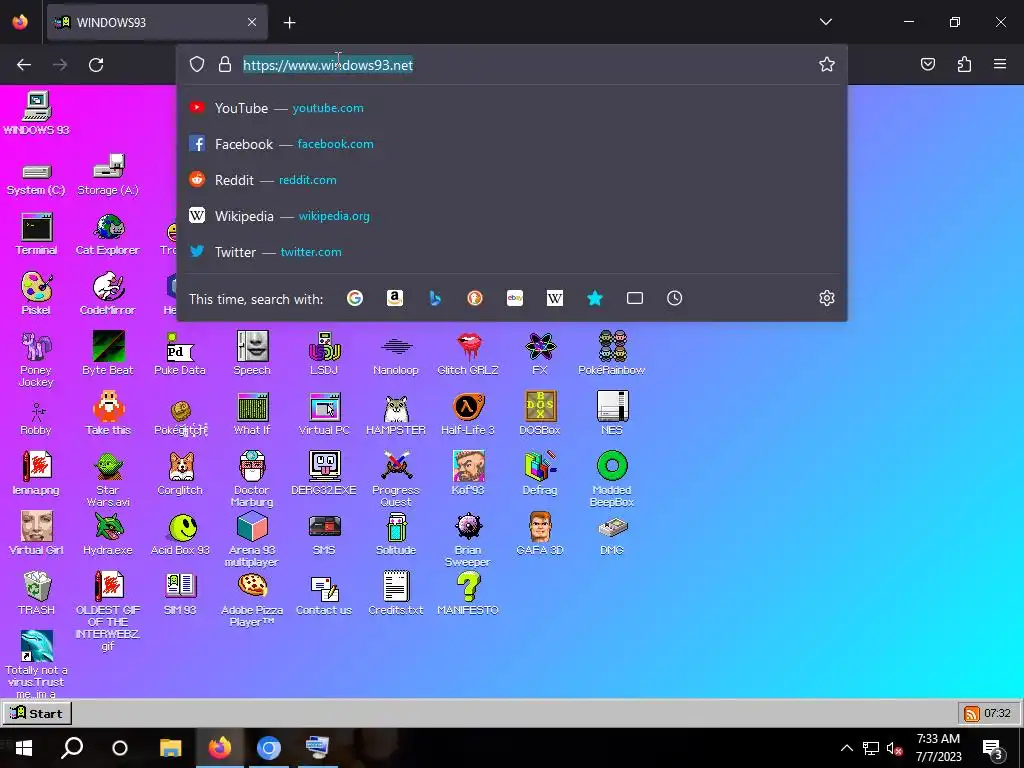
Task: Launch Nanoloop icon
Action: pyautogui.click(x=396, y=347)
